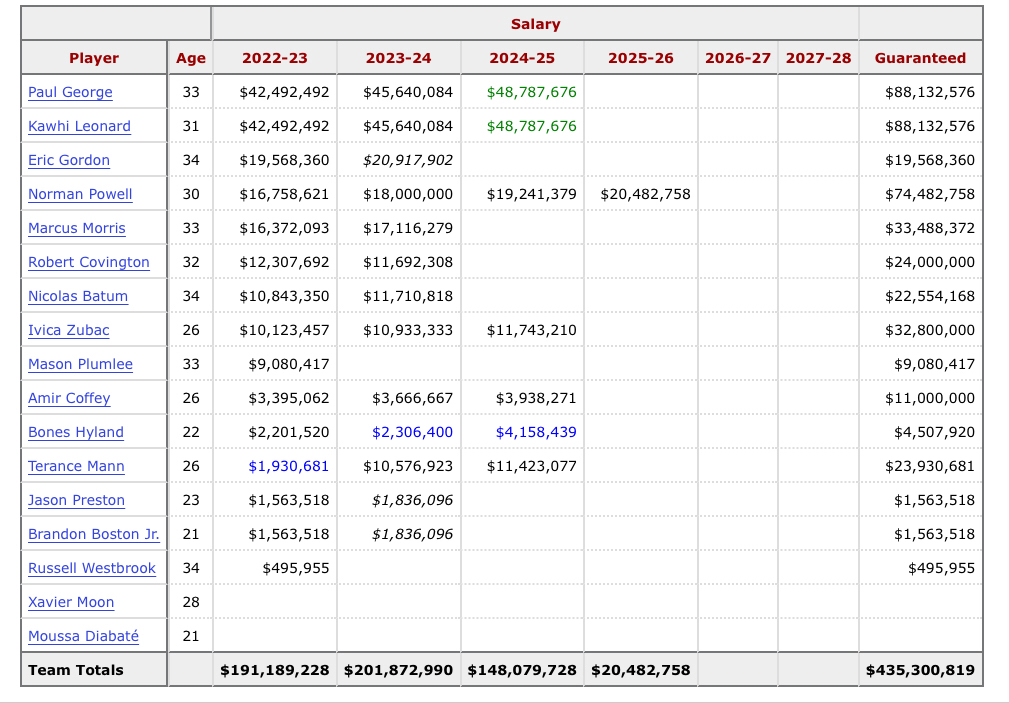Select the Terance Mann link
The image size is (1009, 703).
click(x=76, y=466)
